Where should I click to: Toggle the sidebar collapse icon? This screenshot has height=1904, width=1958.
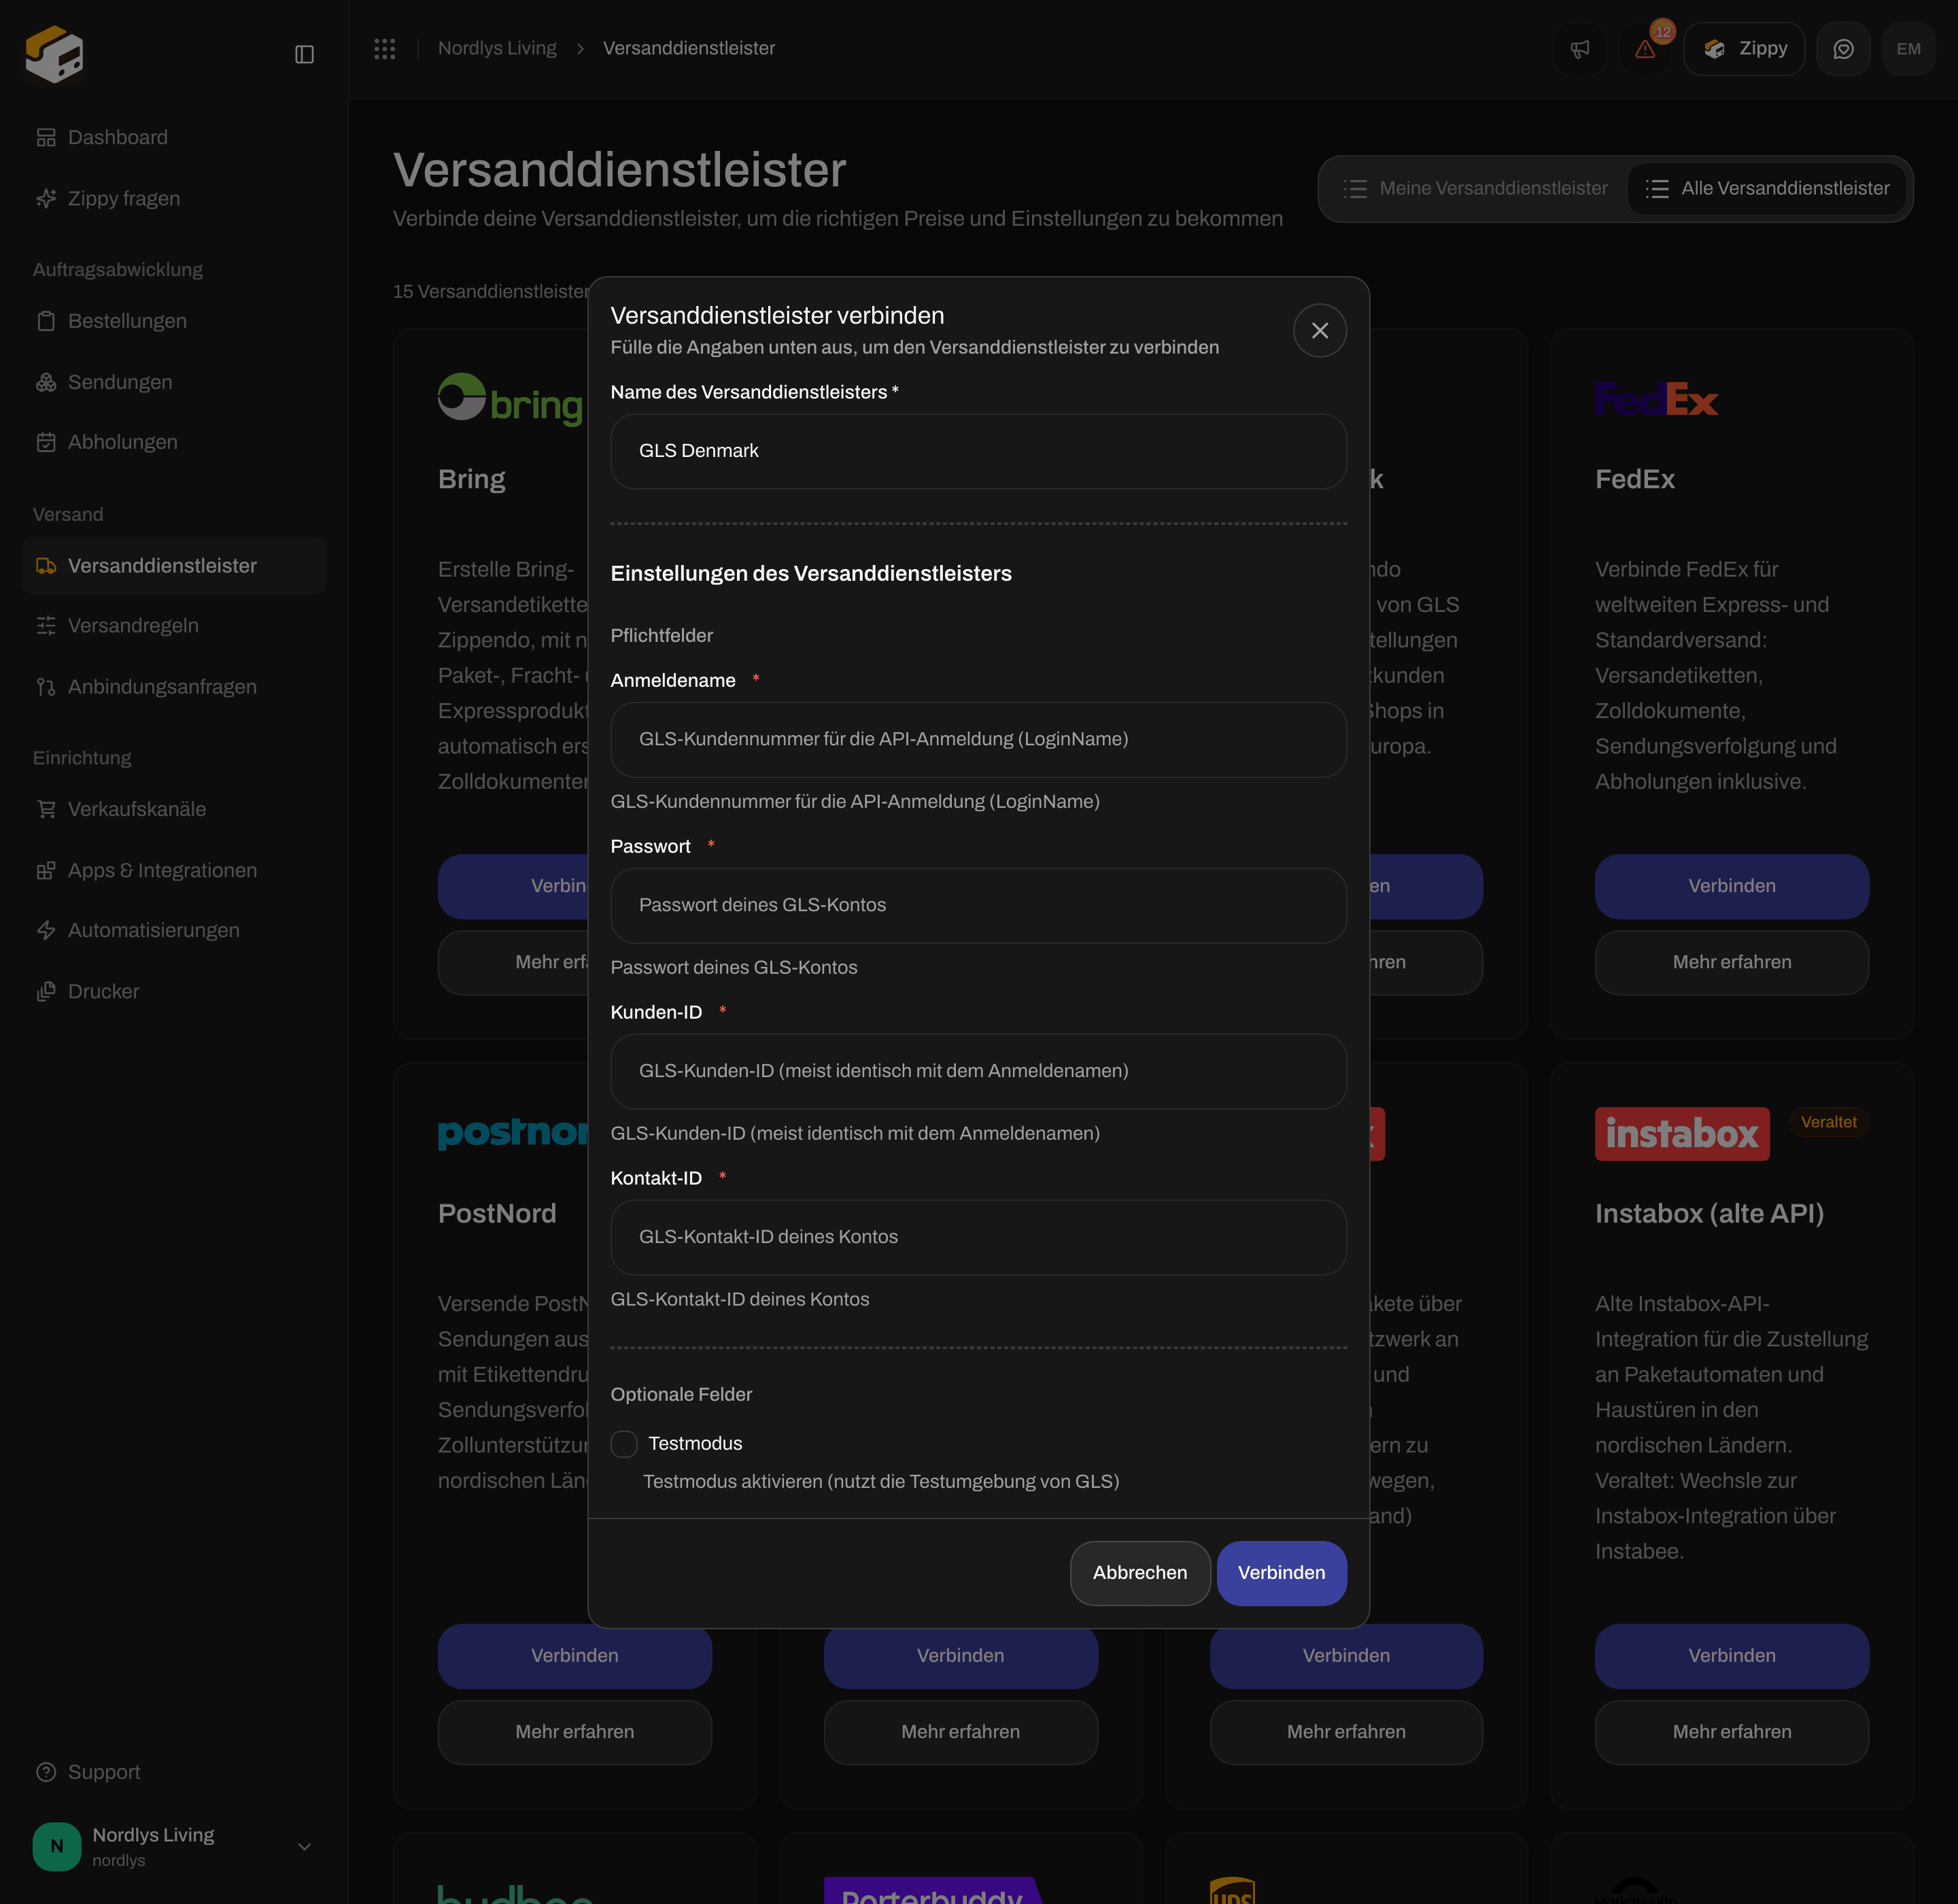(305, 54)
